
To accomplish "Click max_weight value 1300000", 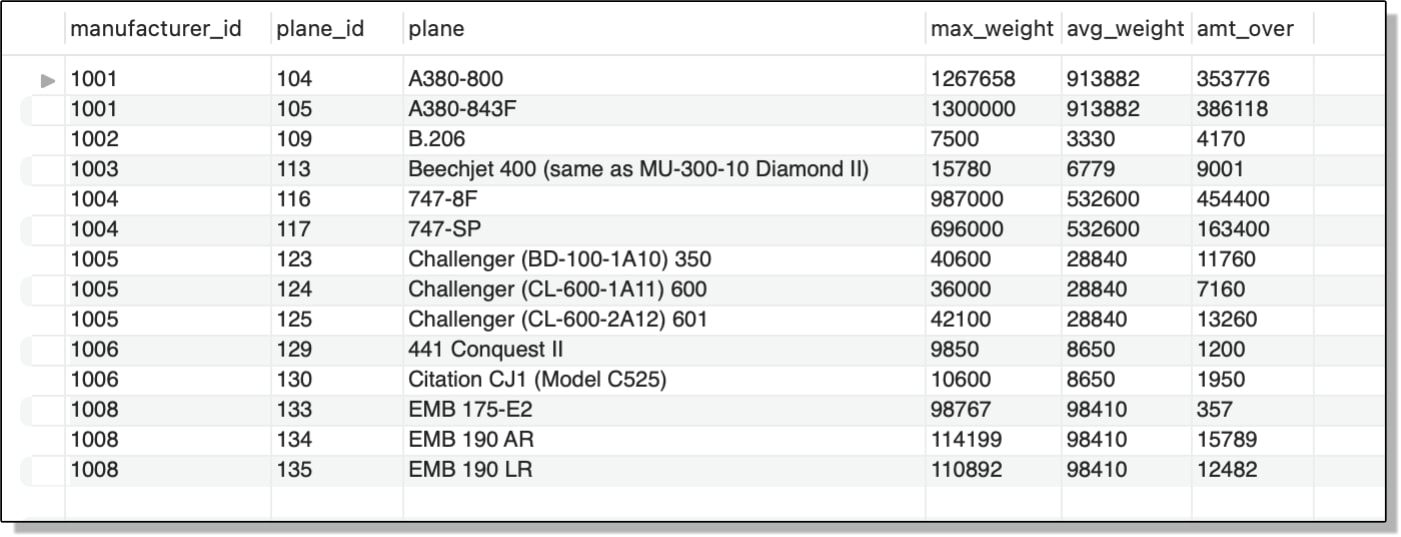I will 993,109.
